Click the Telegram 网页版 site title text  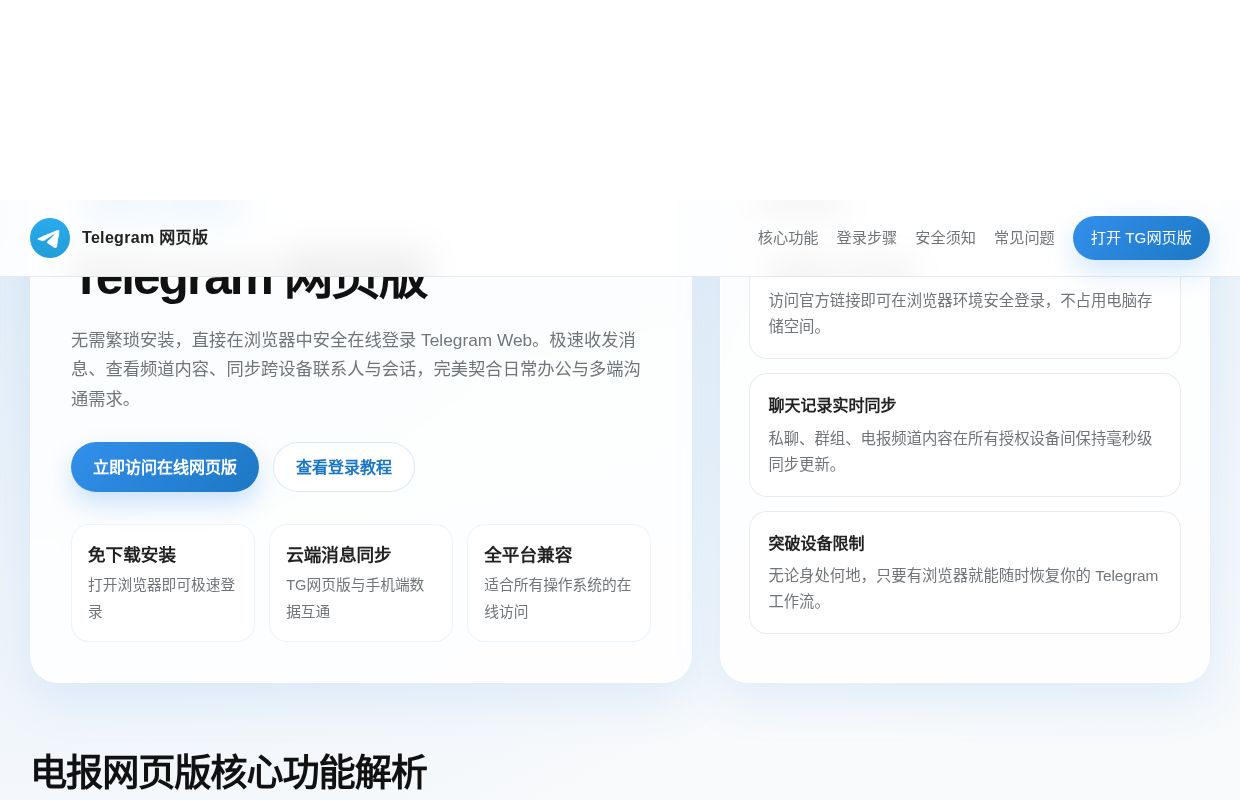145,238
